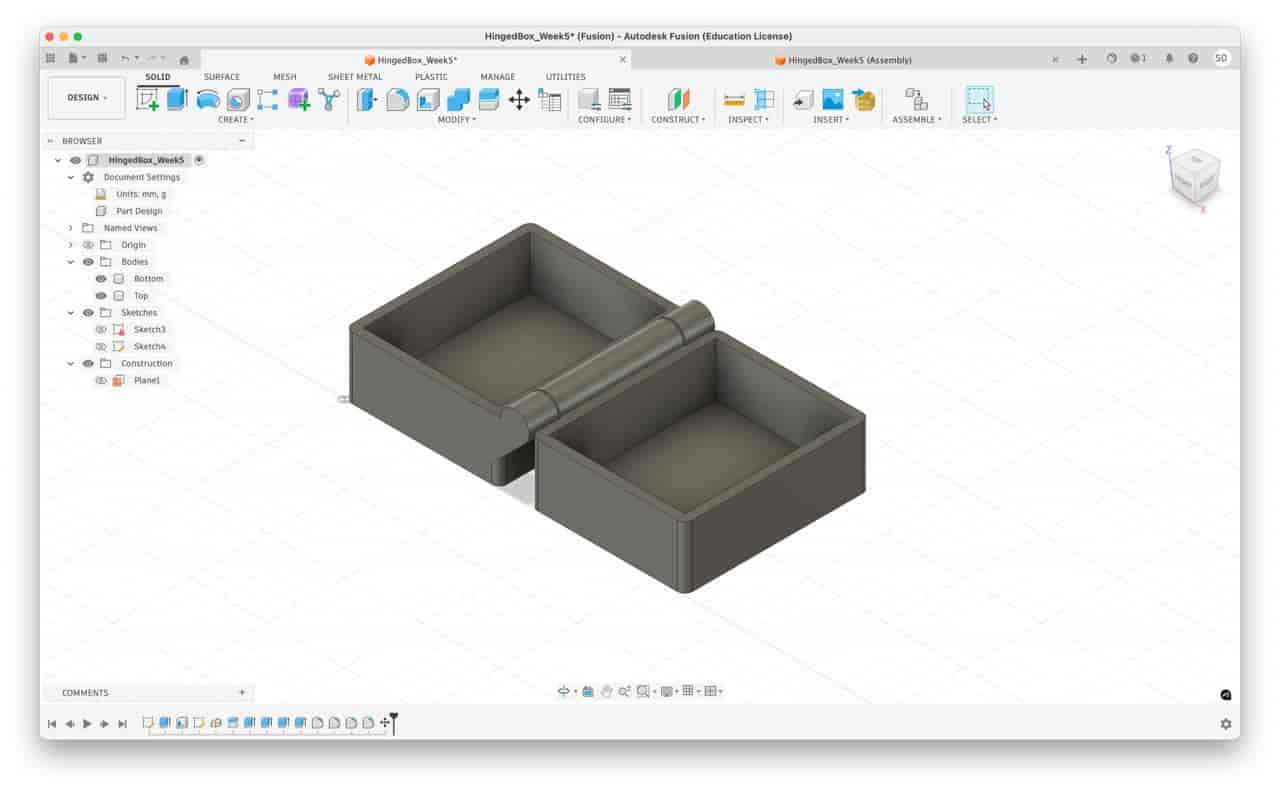
Task: Open the DESIGN workspace dropdown
Action: point(87,98)
